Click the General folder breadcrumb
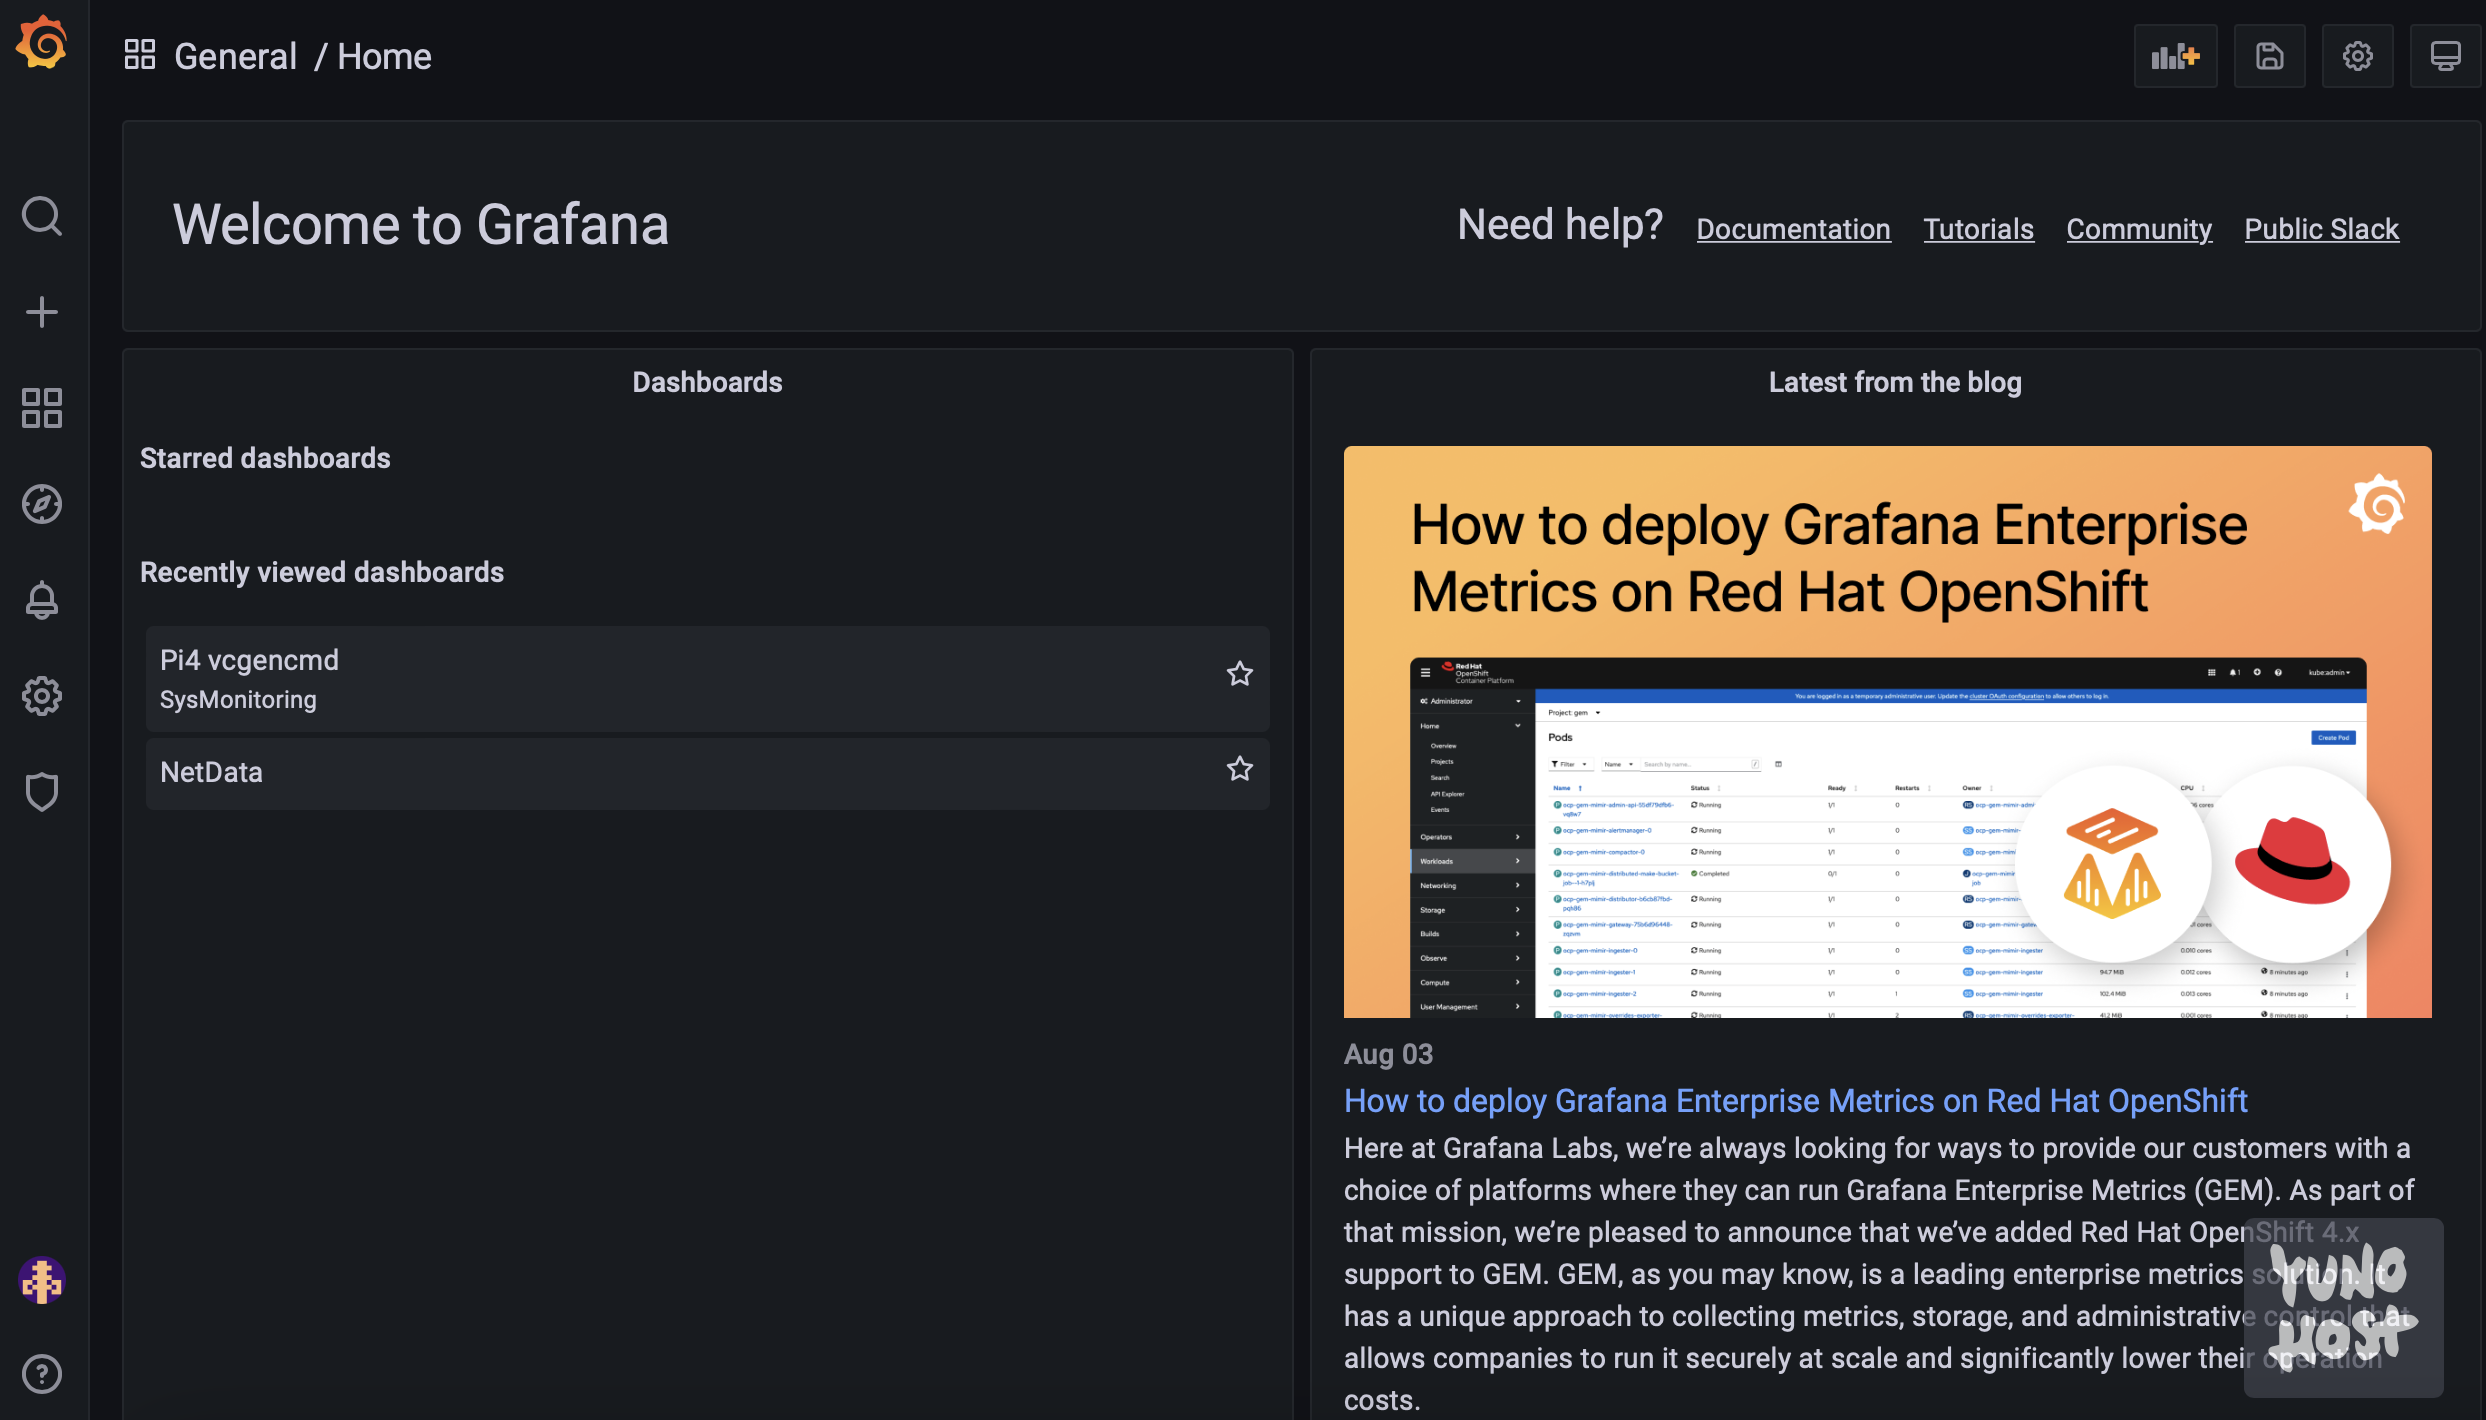The width and height of the screenshot is (2486, 1420). 235,56
